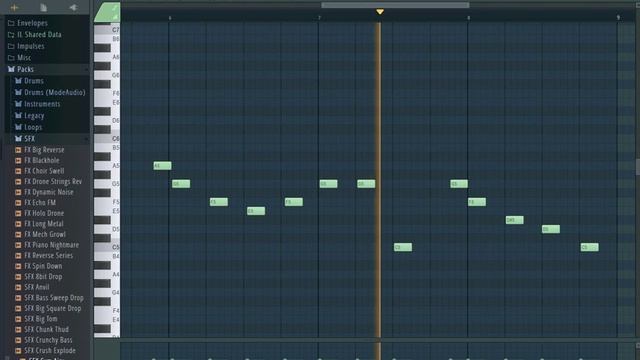
Task: Click the FX Reverse Series sample icon
Action: 18,256
